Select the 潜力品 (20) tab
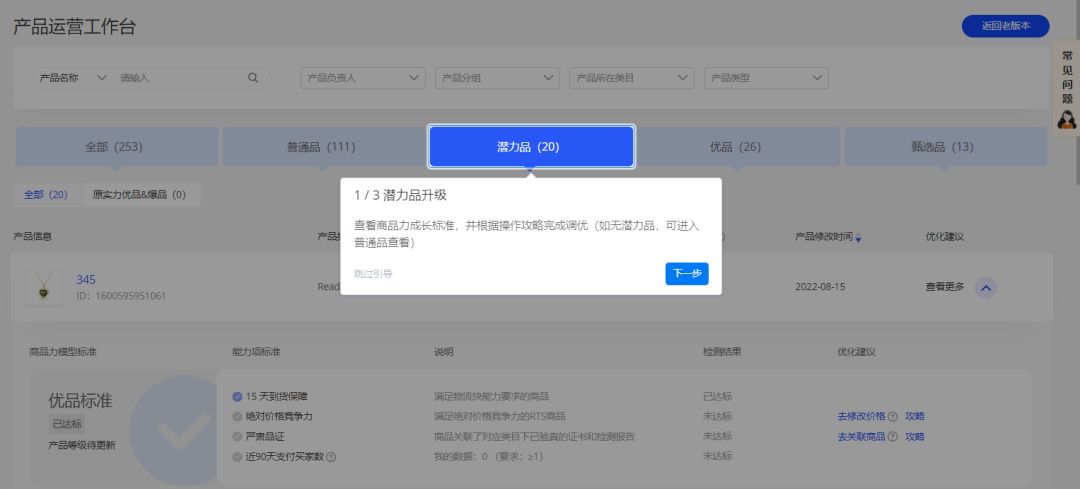1080x489 pixels. pyautogui.click(x=531, y=147)
